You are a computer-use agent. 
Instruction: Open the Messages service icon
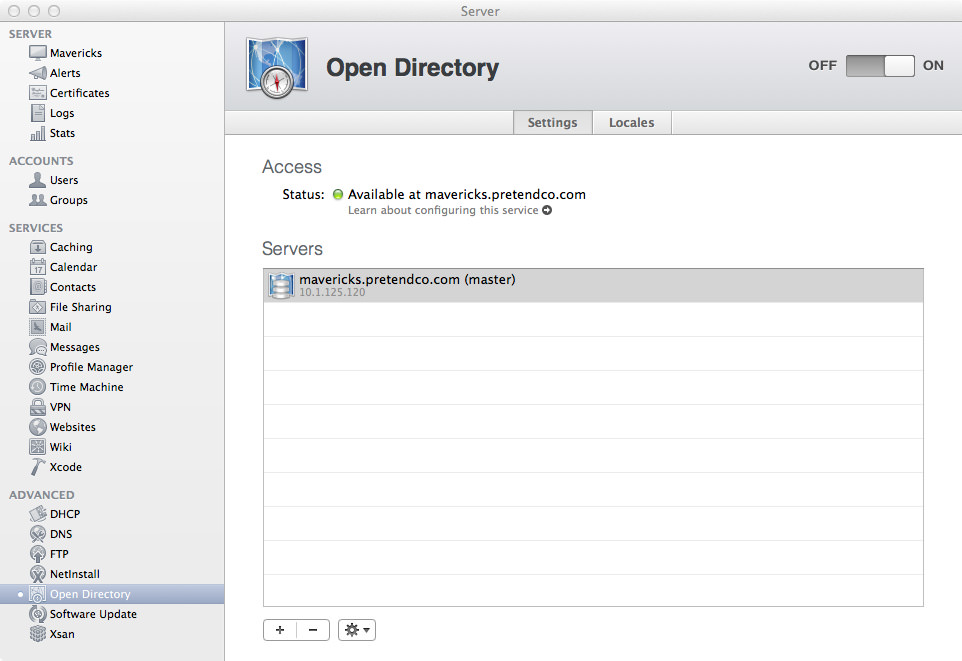point(37,347)
